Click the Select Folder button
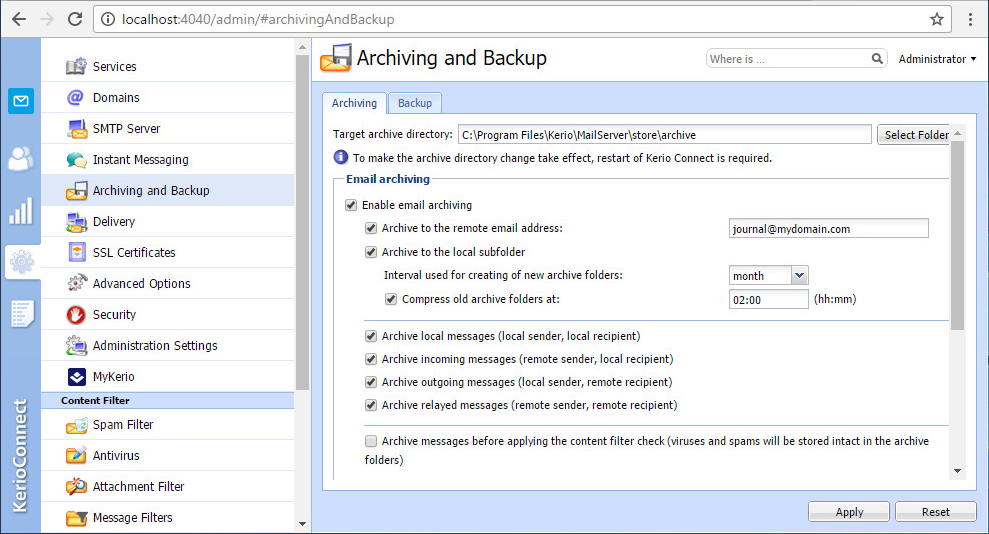This screenshot has height=534, width=989. coord(912,135)
